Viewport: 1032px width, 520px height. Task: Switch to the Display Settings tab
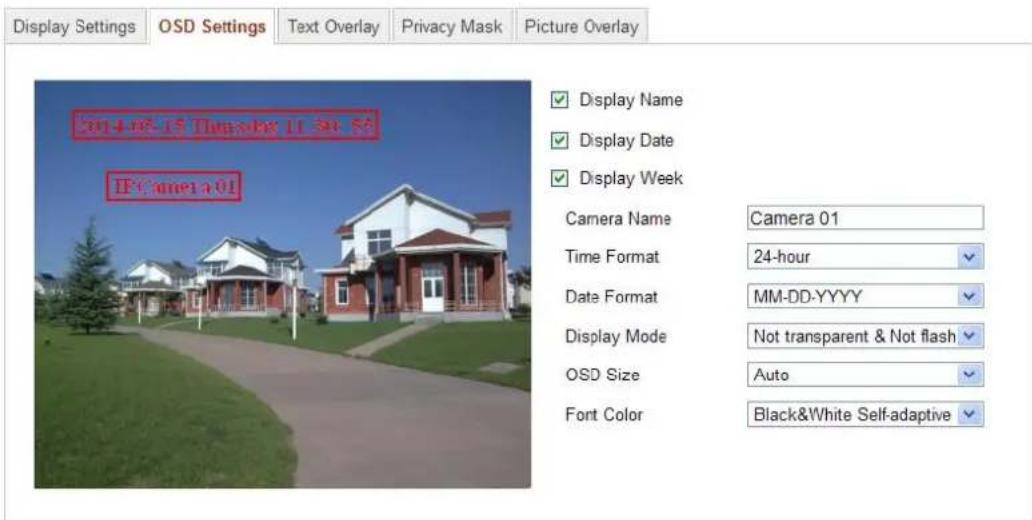[74, 26]
